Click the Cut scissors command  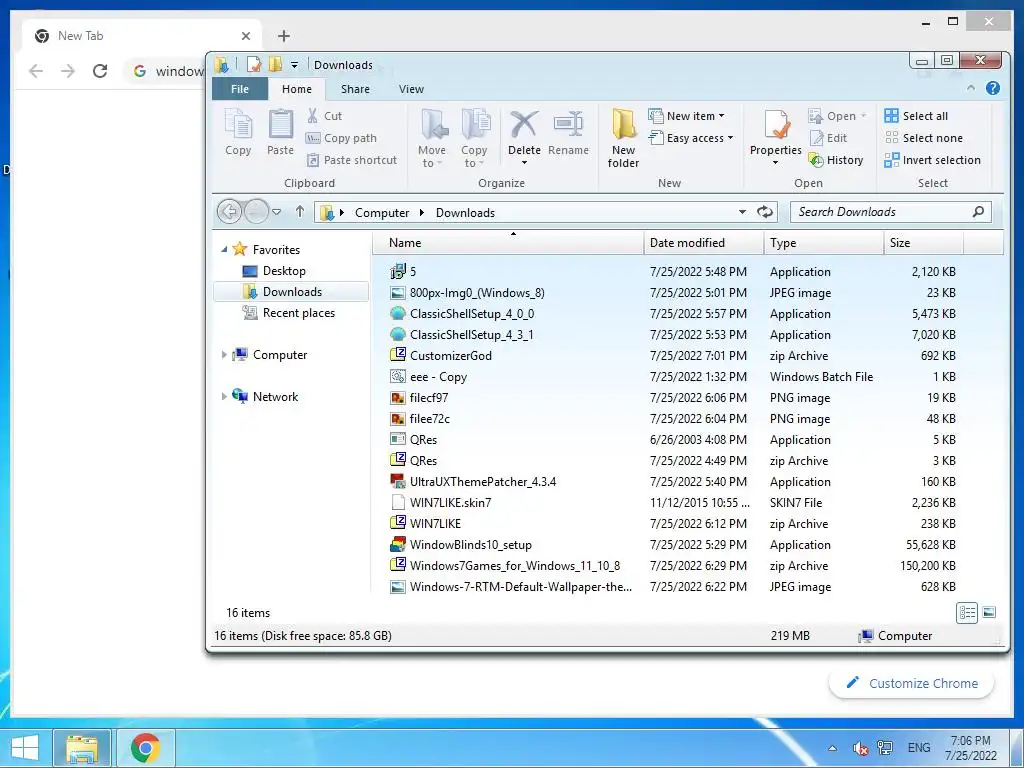[x=325, y=116]
